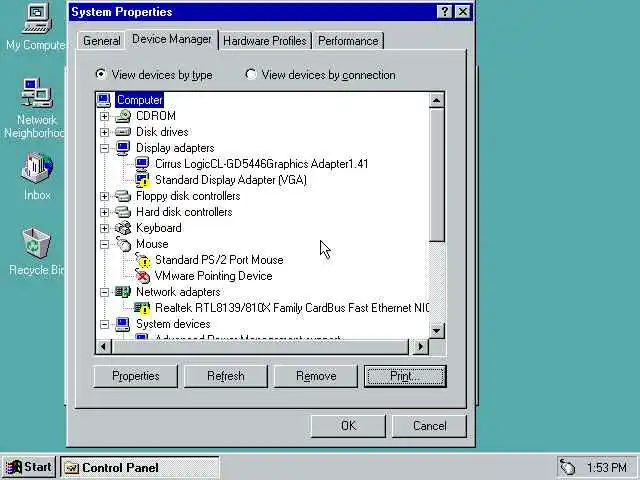Click the mouse icon in system tray

(x=567, y=467)
